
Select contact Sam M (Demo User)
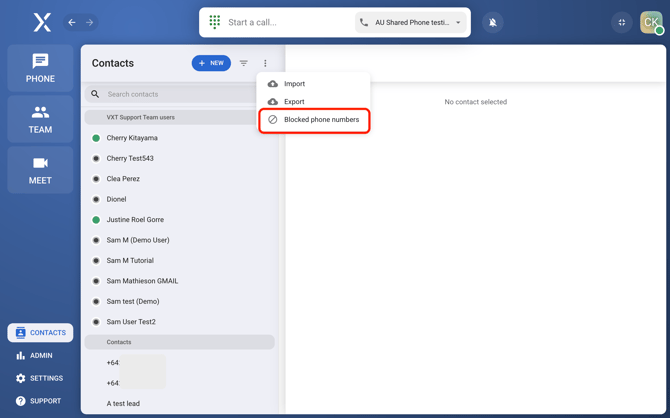179,240
